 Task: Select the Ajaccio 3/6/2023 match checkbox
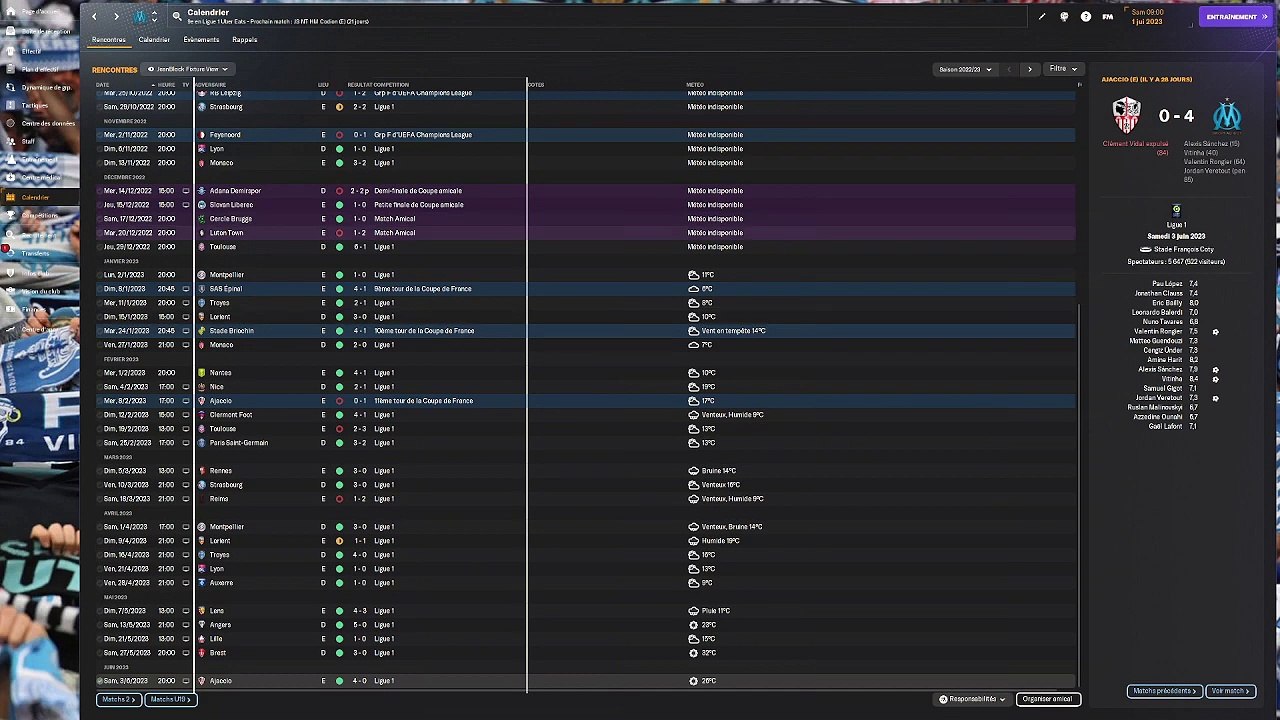click(100, 681)
